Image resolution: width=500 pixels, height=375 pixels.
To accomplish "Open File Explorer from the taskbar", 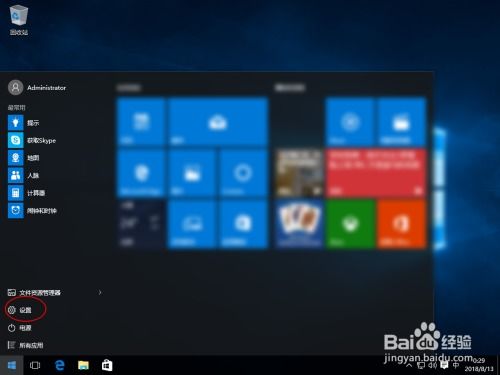I will 83,365.
